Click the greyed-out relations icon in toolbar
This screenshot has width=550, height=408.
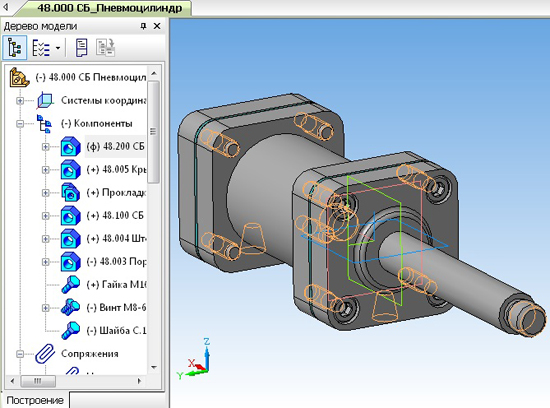click(x=105, y=48)
